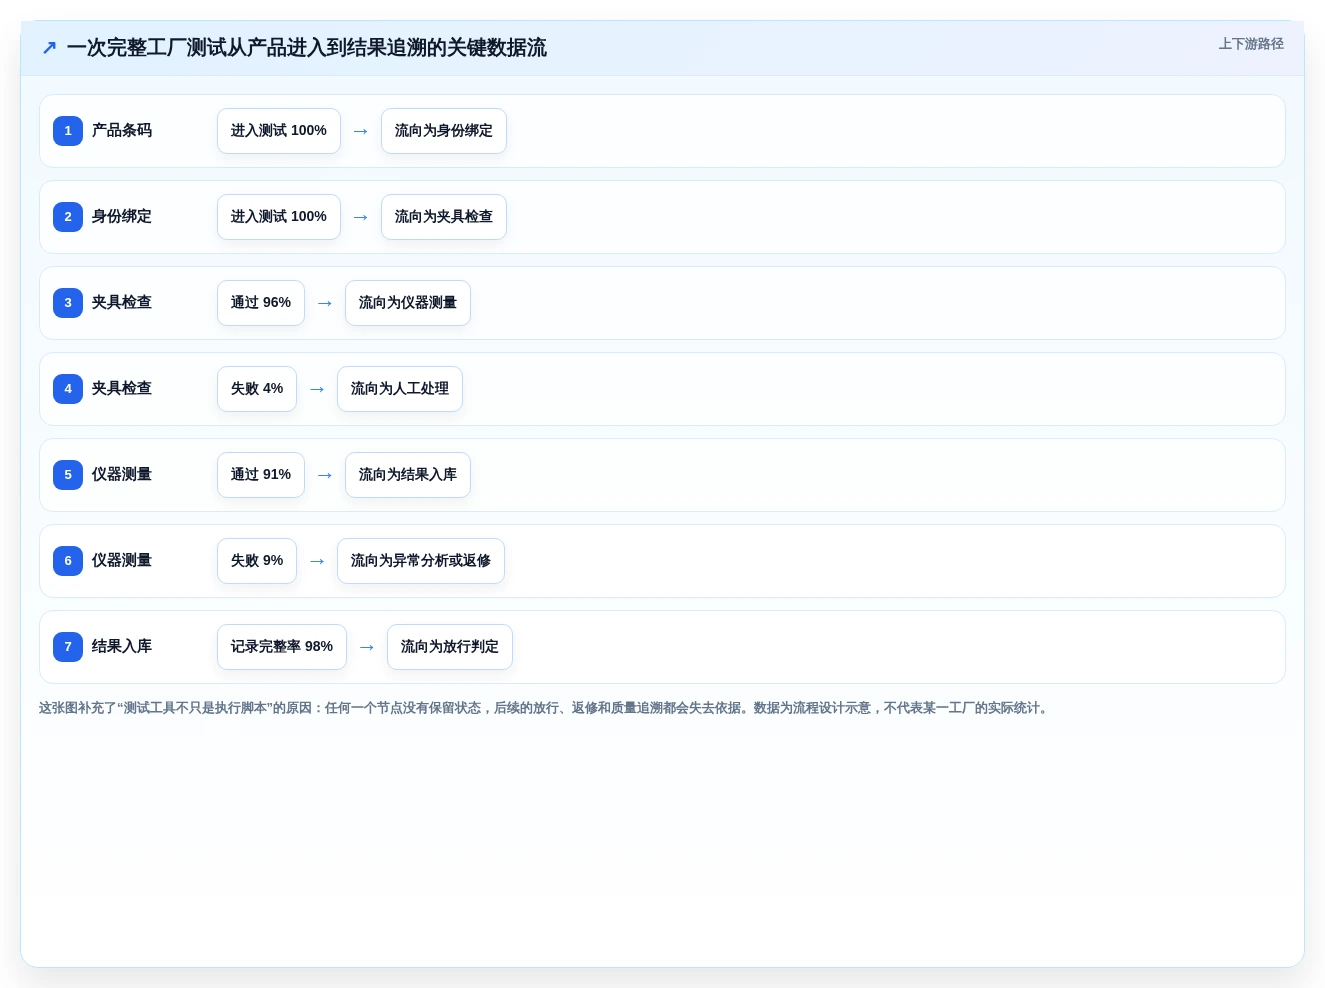Click the 上下游路径 label in header

1251,44
